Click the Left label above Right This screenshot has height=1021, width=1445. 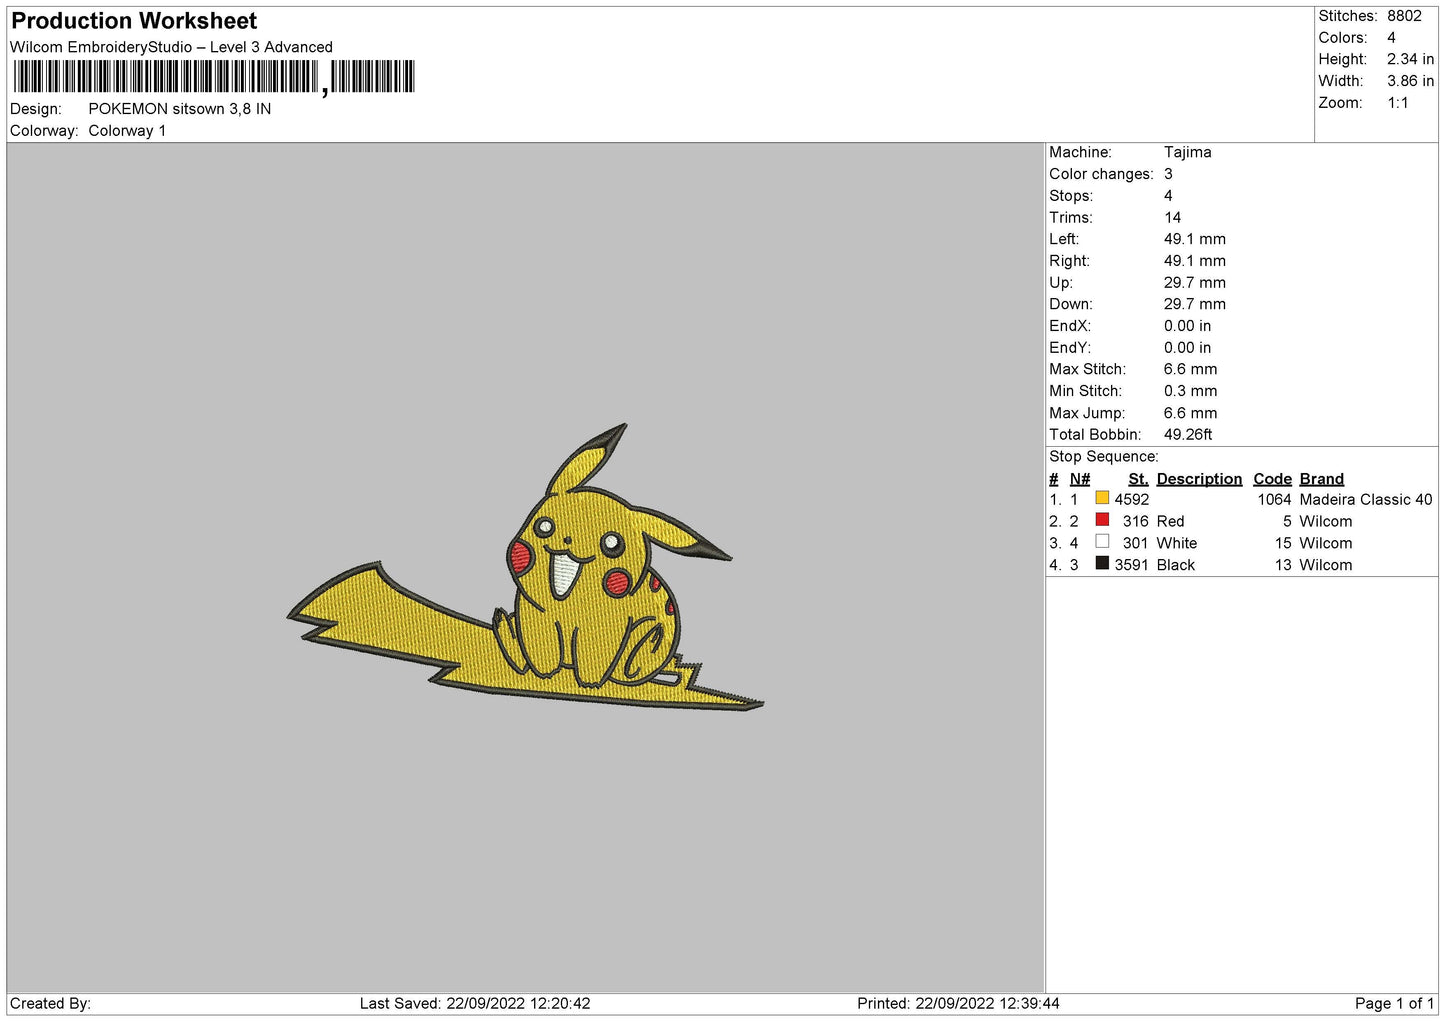[1064, 239]
